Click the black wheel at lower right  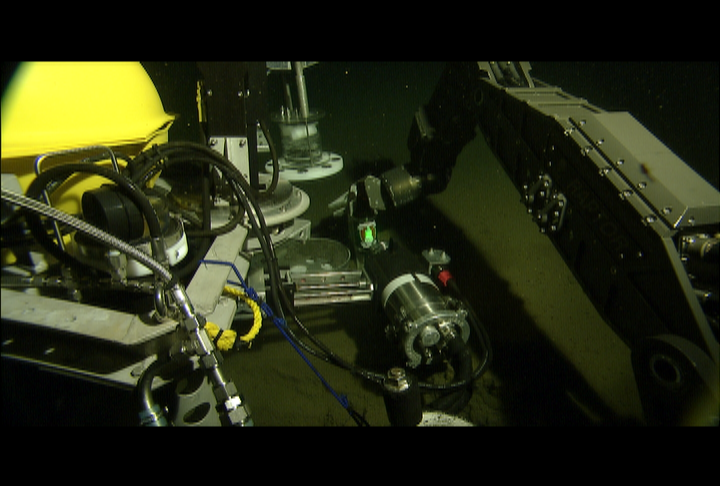(668, 370)
